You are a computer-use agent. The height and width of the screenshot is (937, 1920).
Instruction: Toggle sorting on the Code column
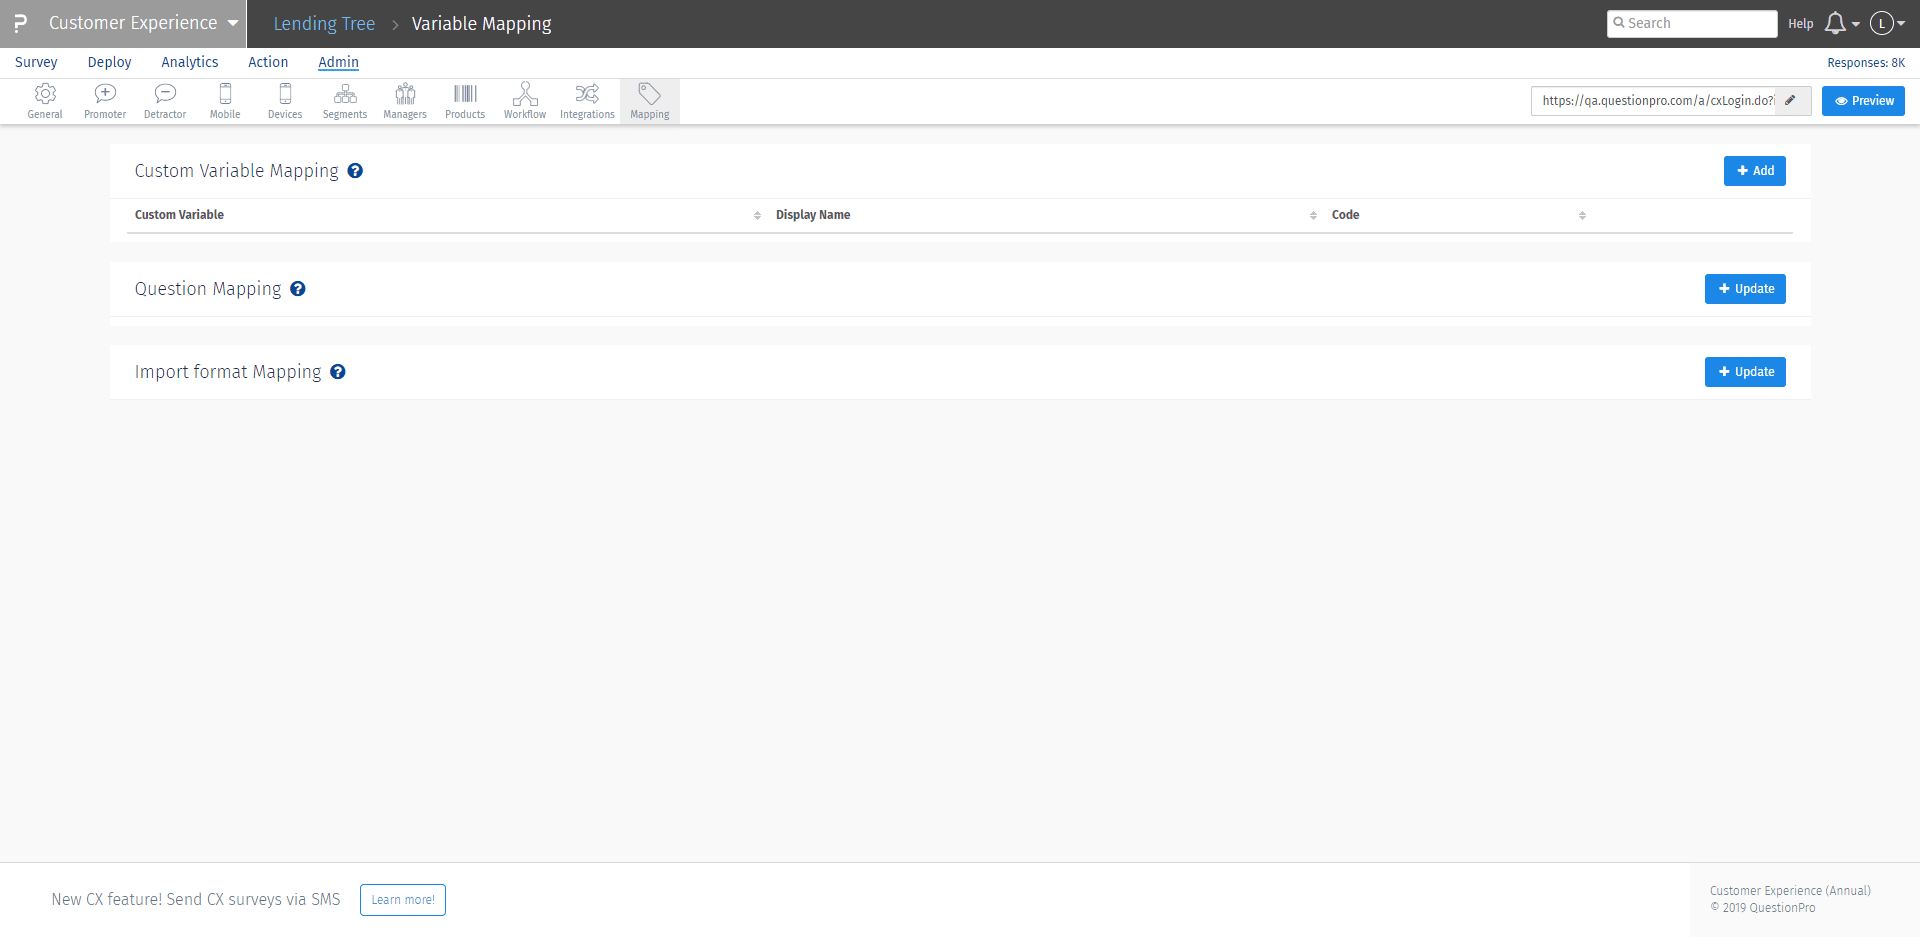tap(1582, 215)
